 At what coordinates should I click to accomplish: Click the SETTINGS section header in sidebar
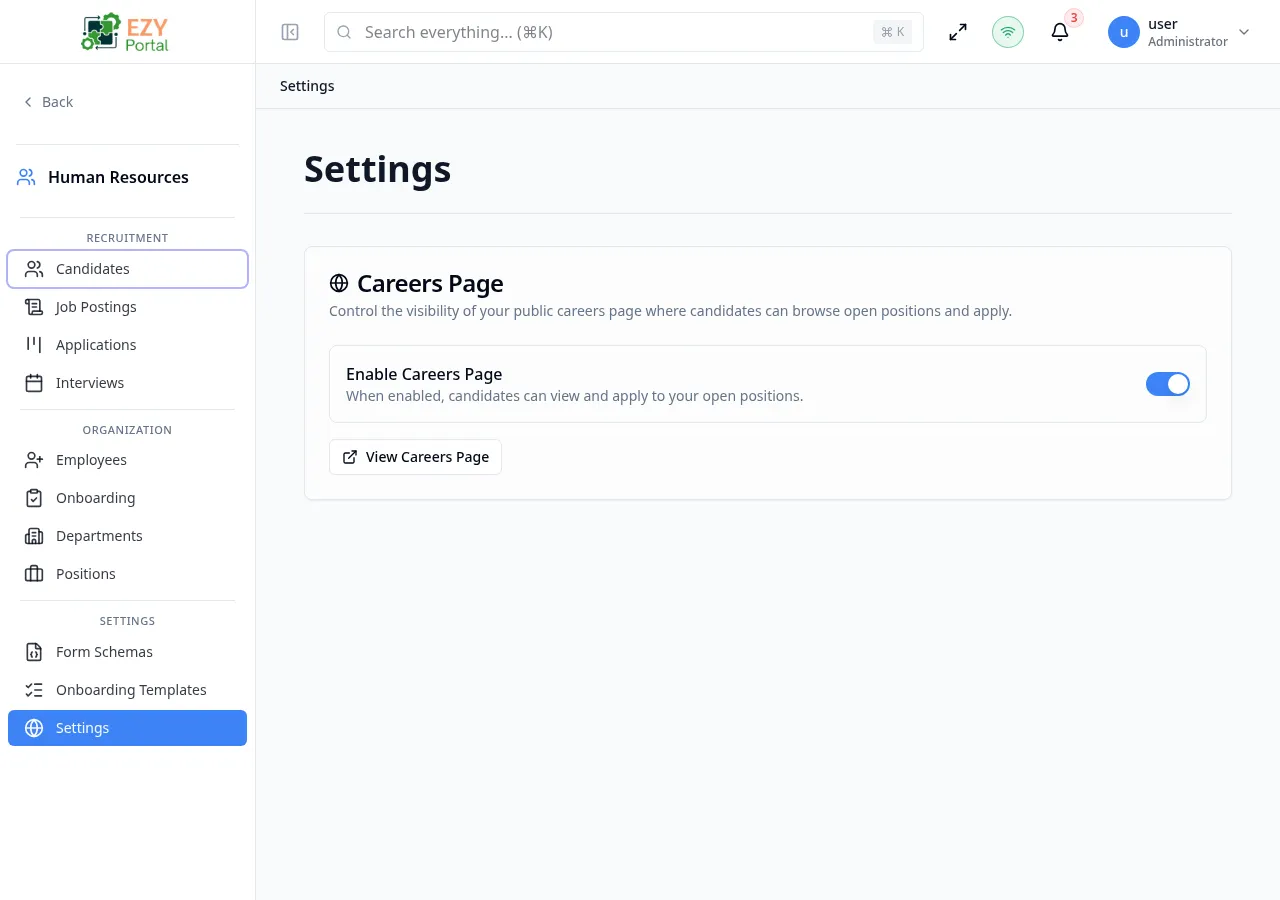127,621
